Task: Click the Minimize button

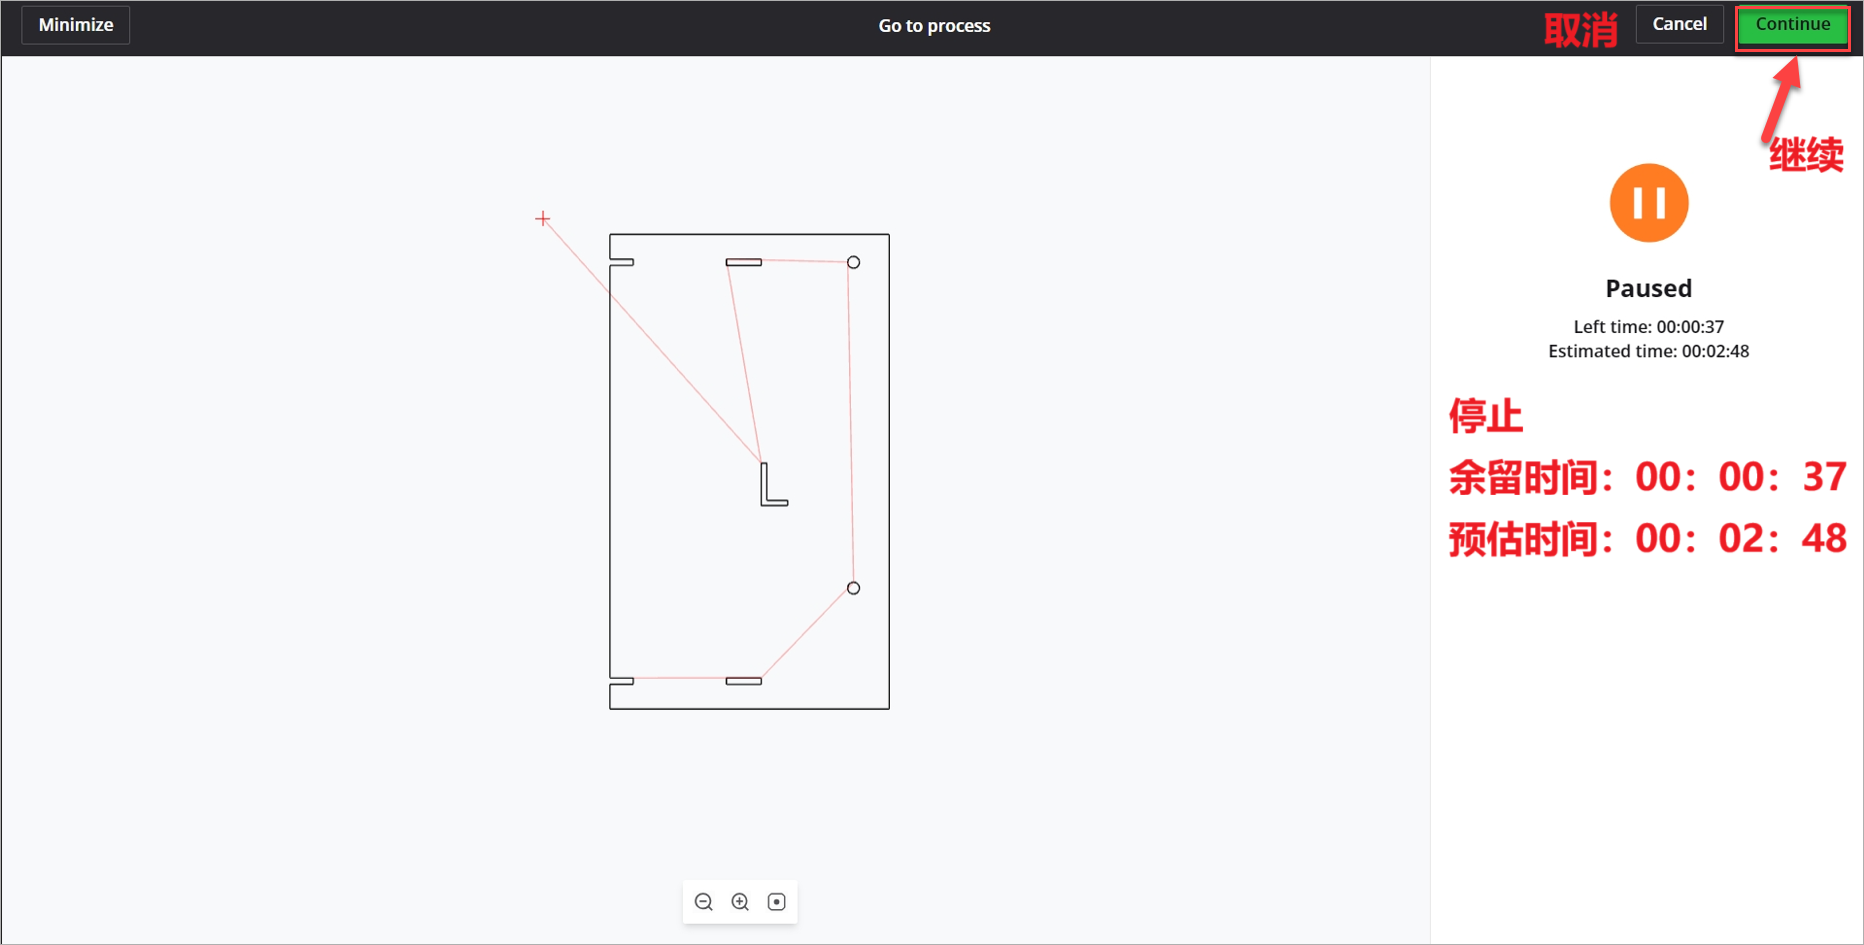Action: [76, 25]
